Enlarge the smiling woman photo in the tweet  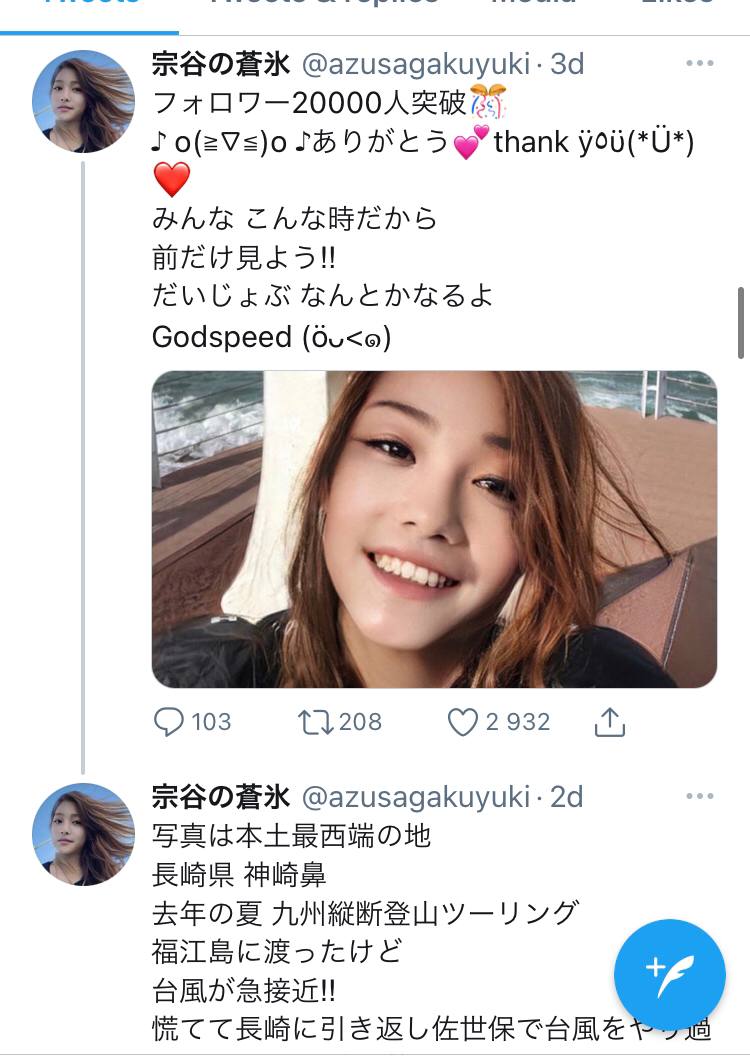coord(434,529)
